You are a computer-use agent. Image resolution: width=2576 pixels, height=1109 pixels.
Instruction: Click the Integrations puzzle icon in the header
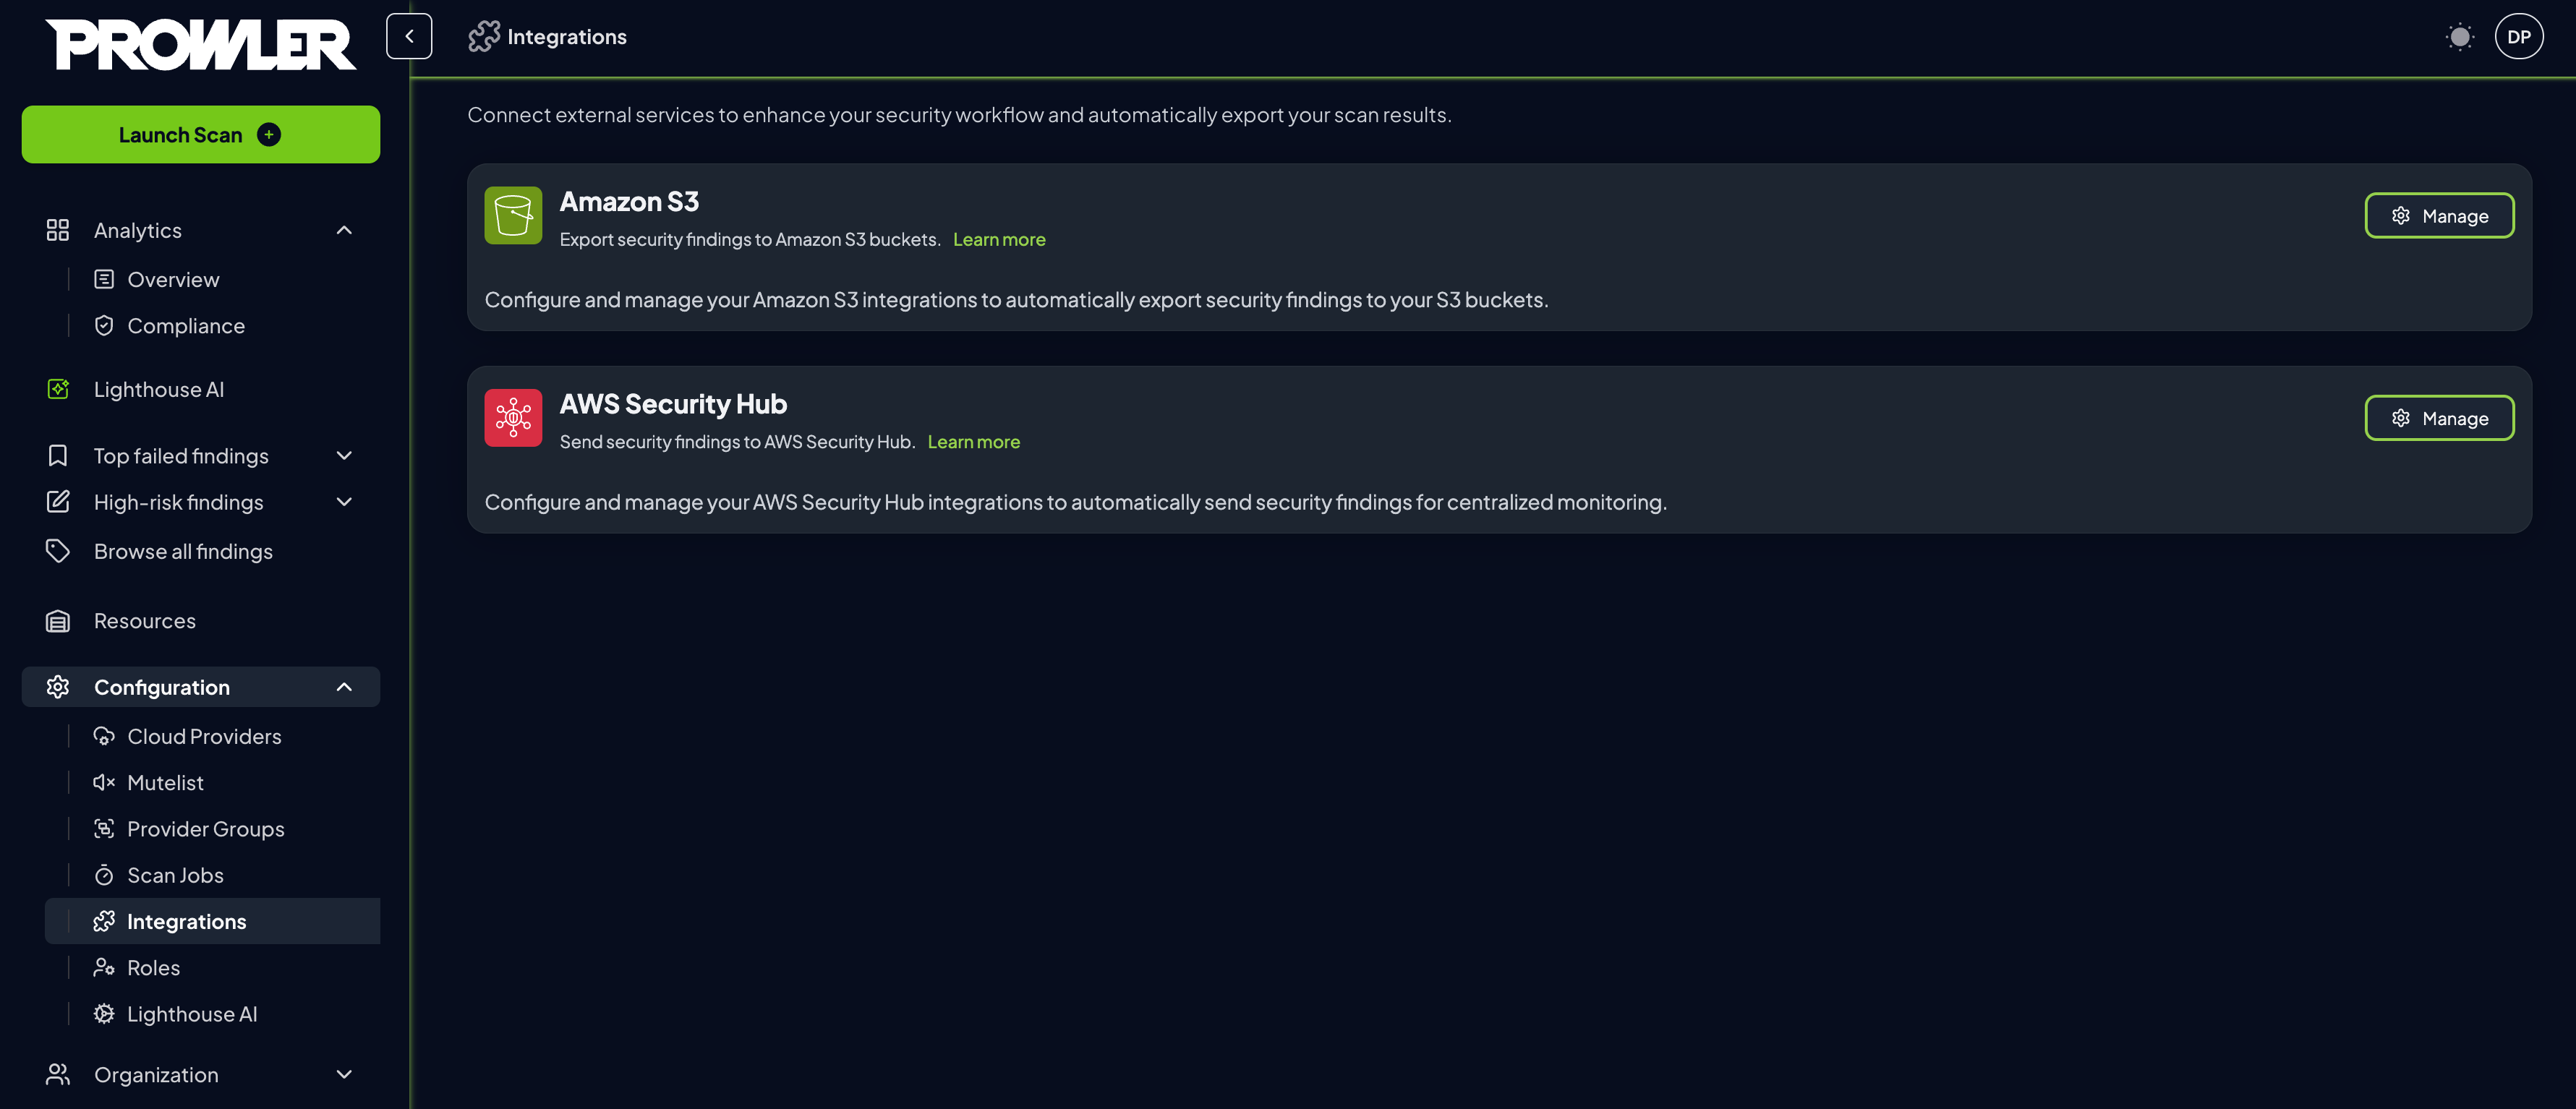483,36
